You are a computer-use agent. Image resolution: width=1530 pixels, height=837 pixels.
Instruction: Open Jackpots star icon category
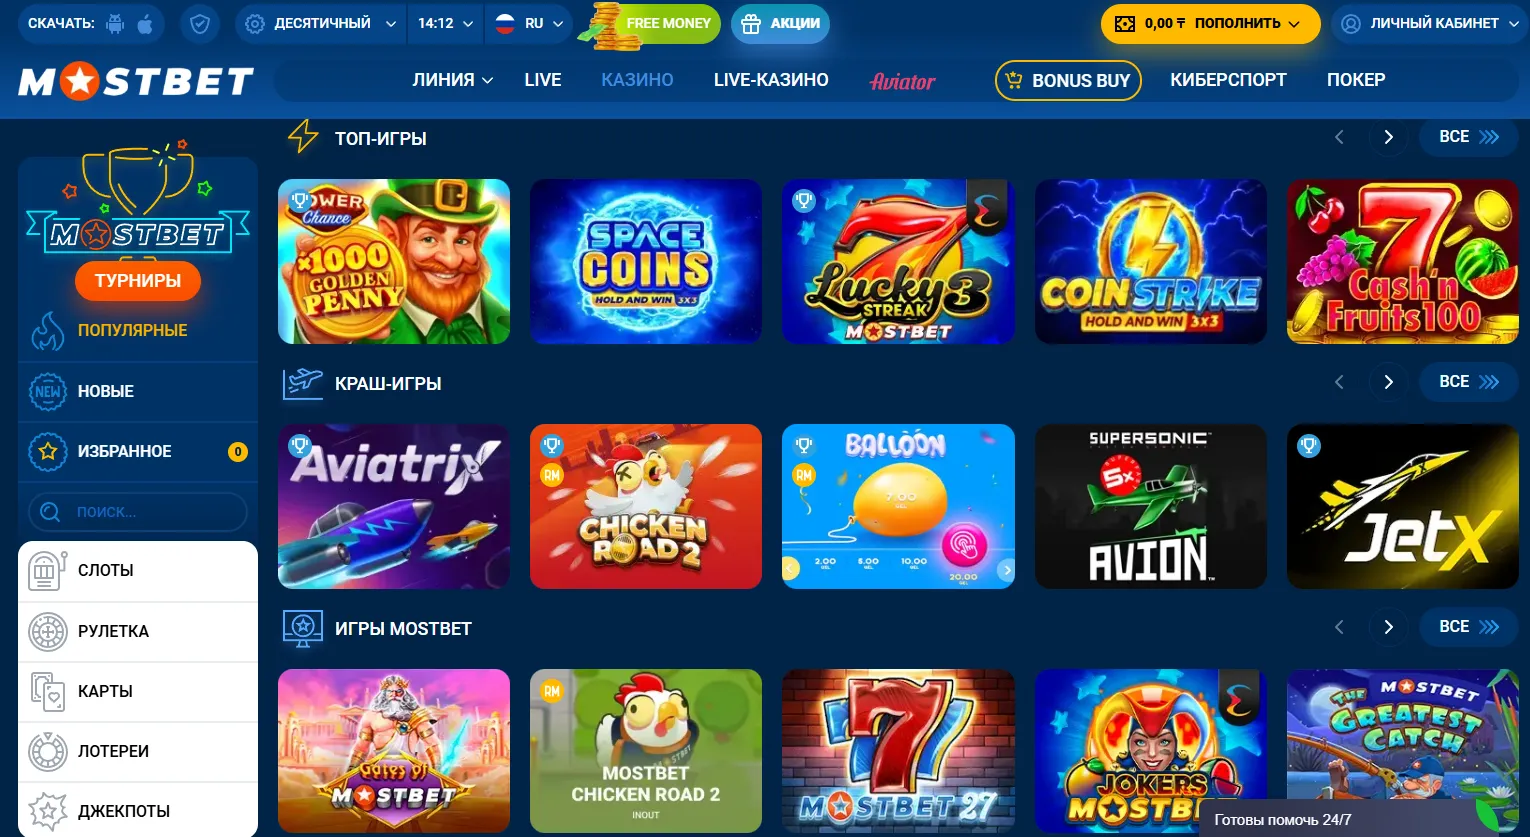[47, 811]
